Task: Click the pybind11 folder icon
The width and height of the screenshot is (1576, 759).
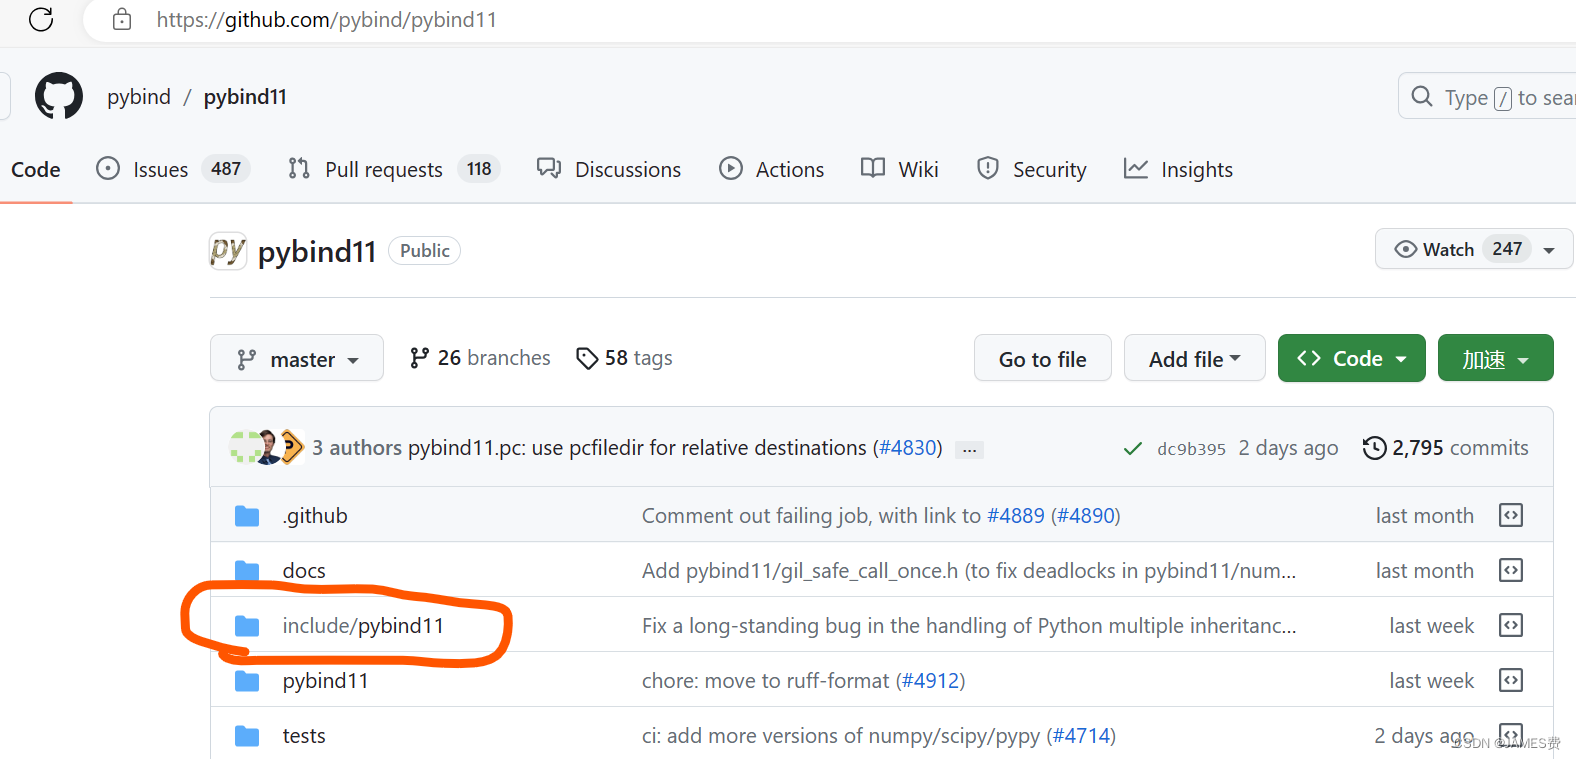Action: coord(247,681)
